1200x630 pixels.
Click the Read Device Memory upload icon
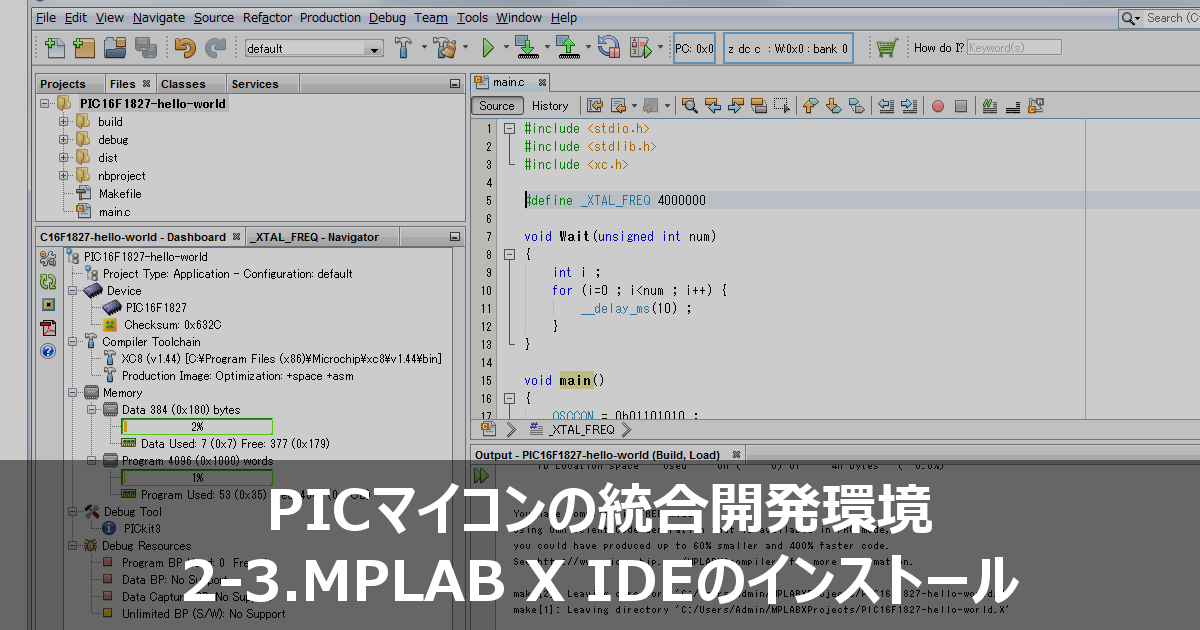tap(567, 47)
